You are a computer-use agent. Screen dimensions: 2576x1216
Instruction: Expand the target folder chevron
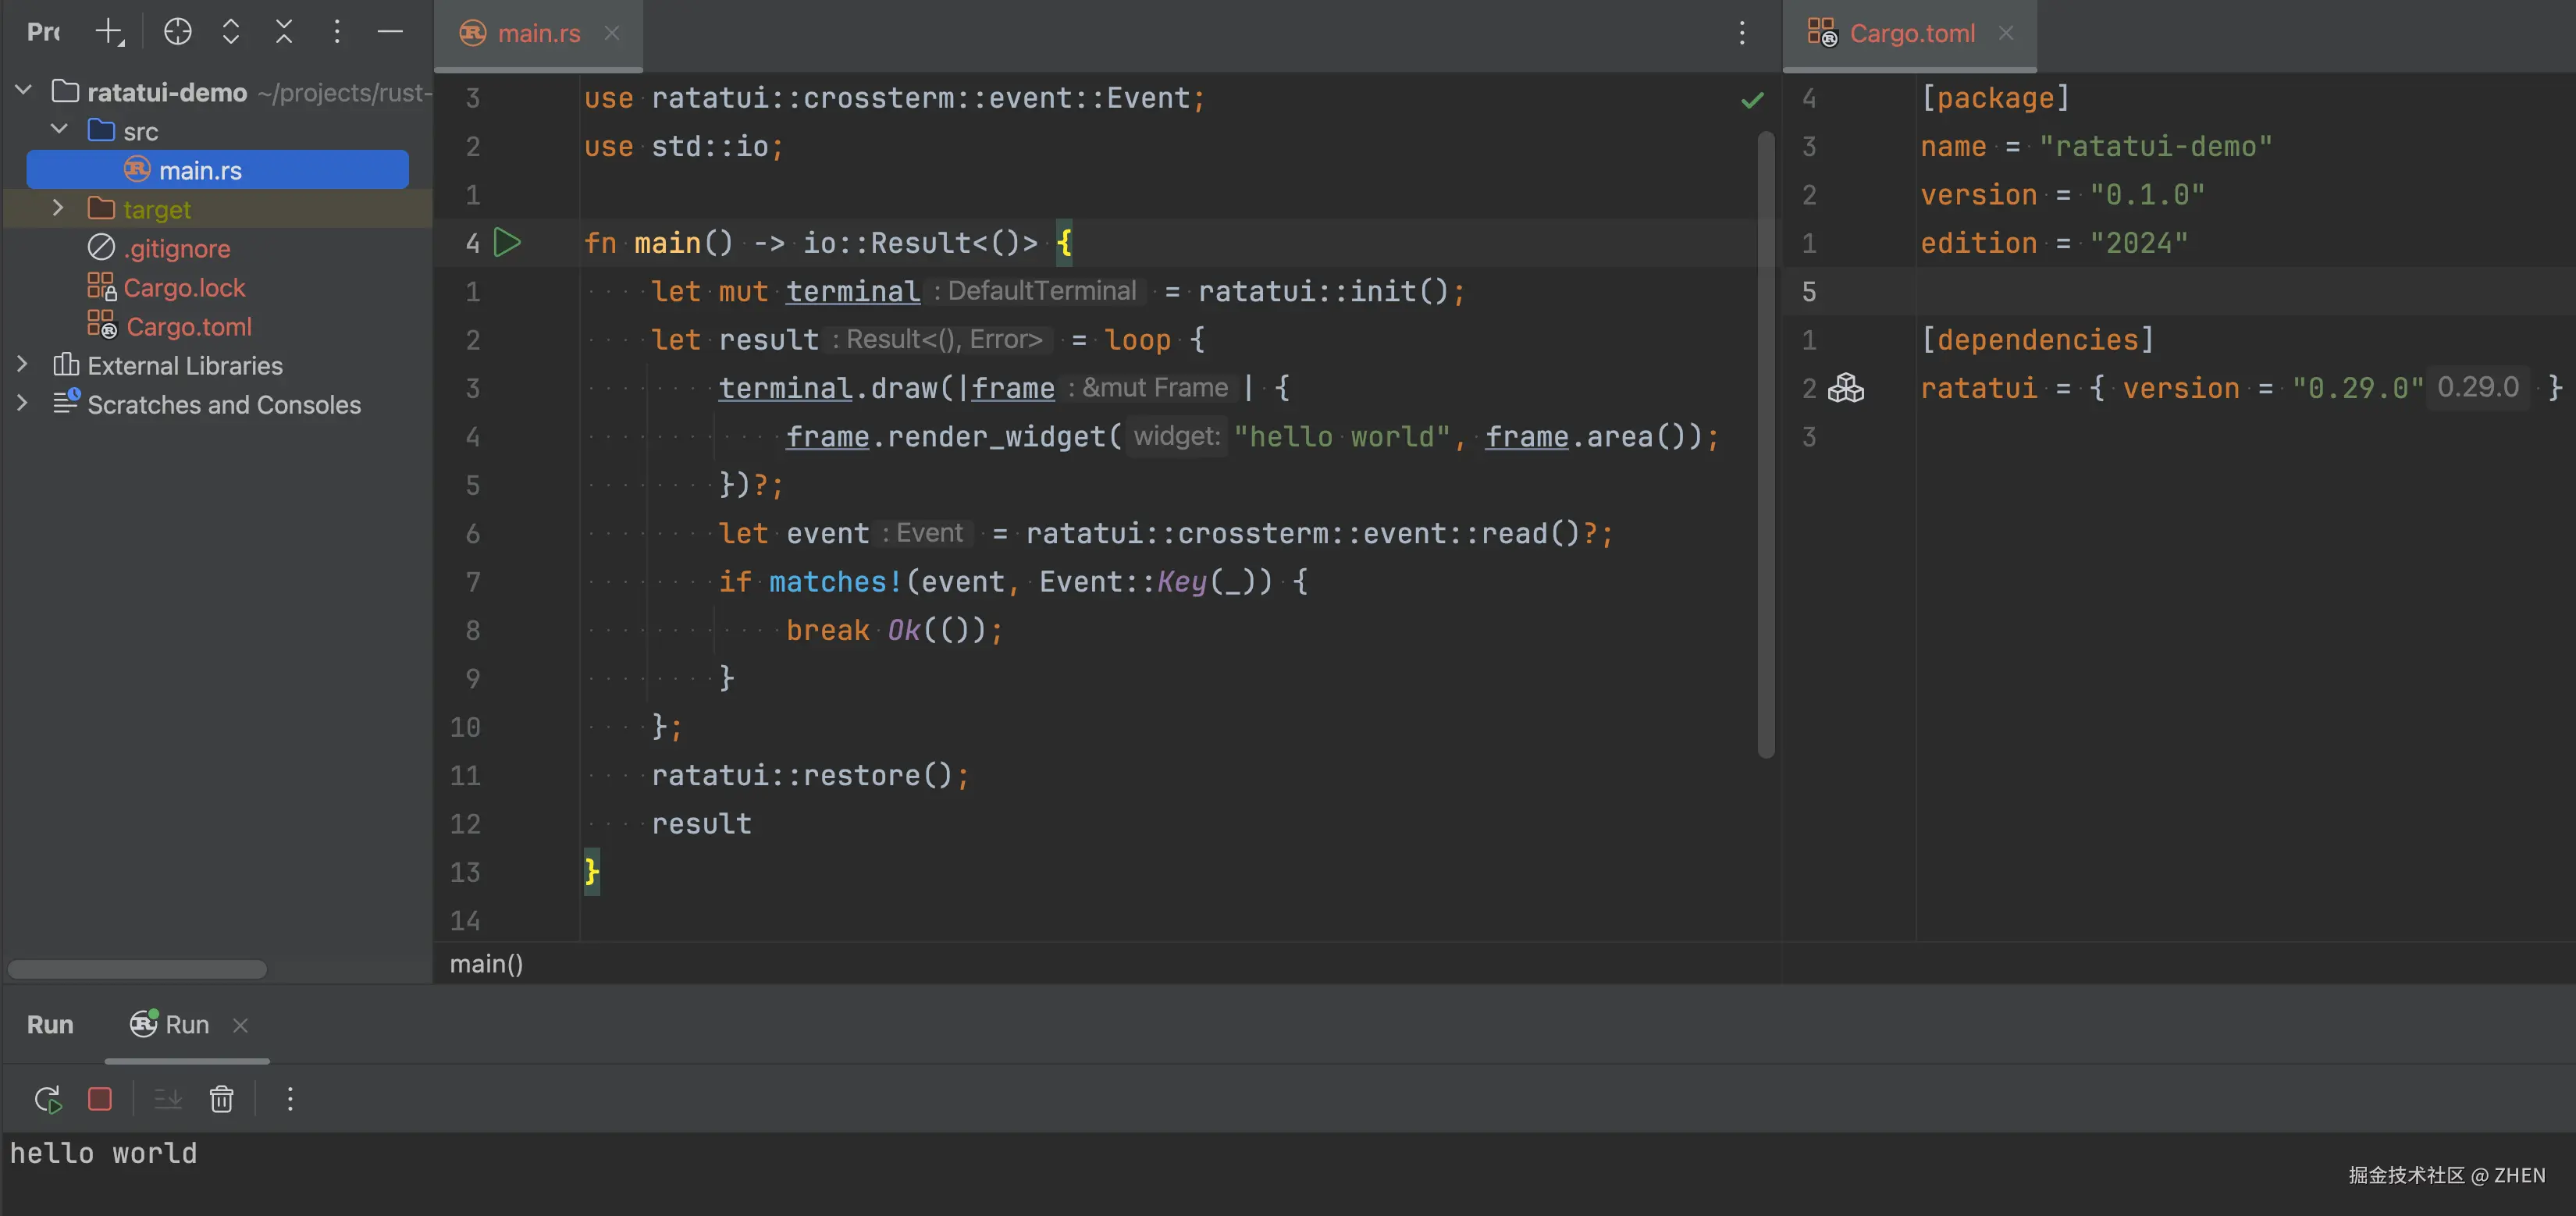click(x=59, y=208)
